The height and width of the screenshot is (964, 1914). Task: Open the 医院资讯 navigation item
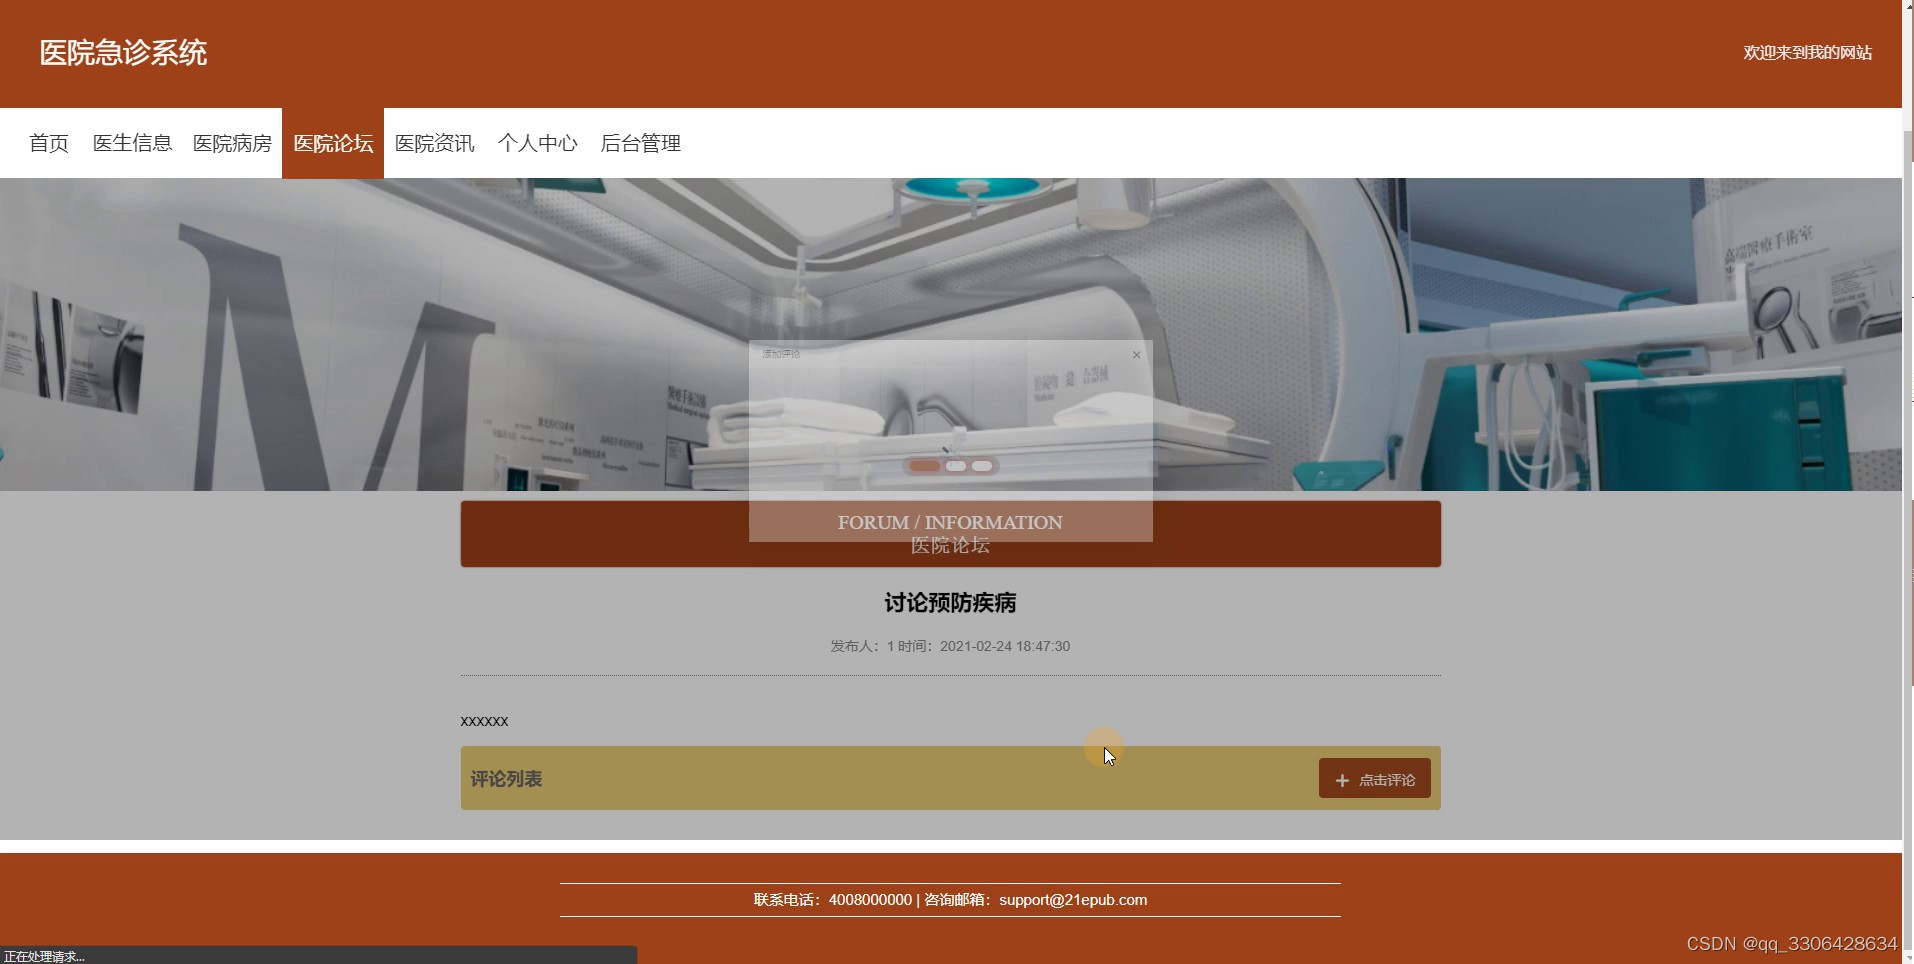tap(434, 143)
